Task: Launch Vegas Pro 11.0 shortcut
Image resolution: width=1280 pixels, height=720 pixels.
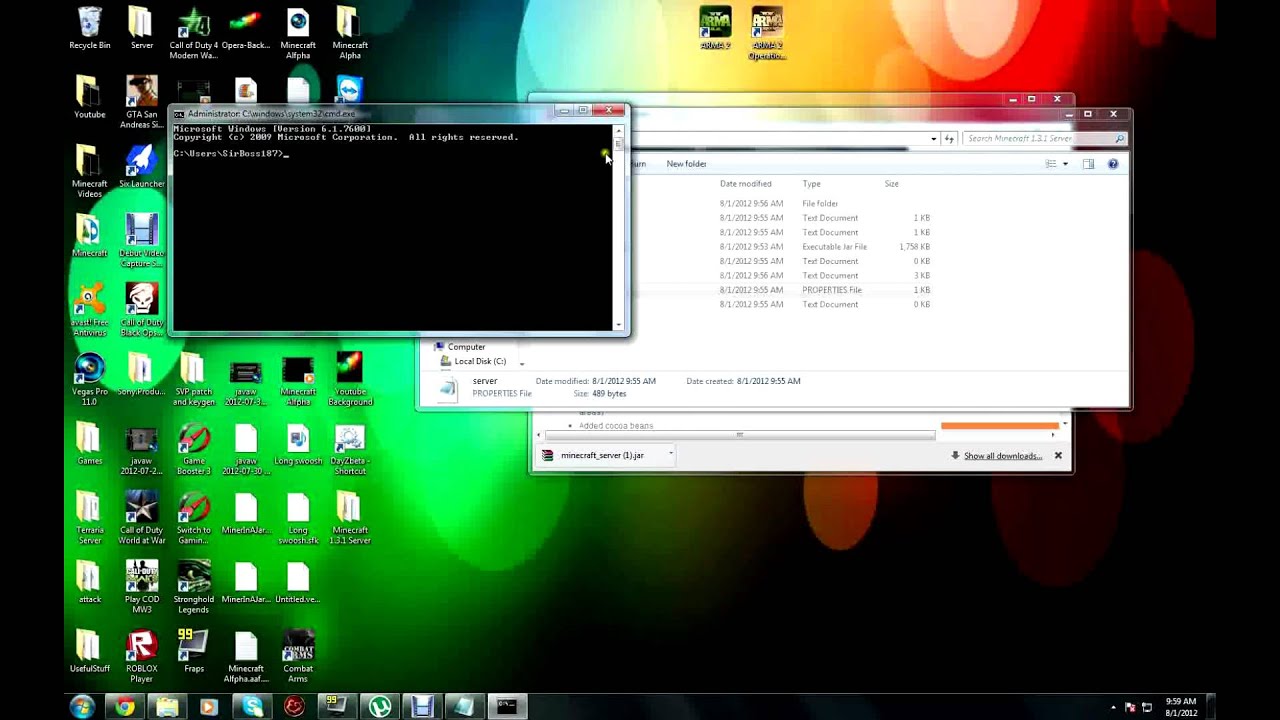Action: tap(89, 380)
